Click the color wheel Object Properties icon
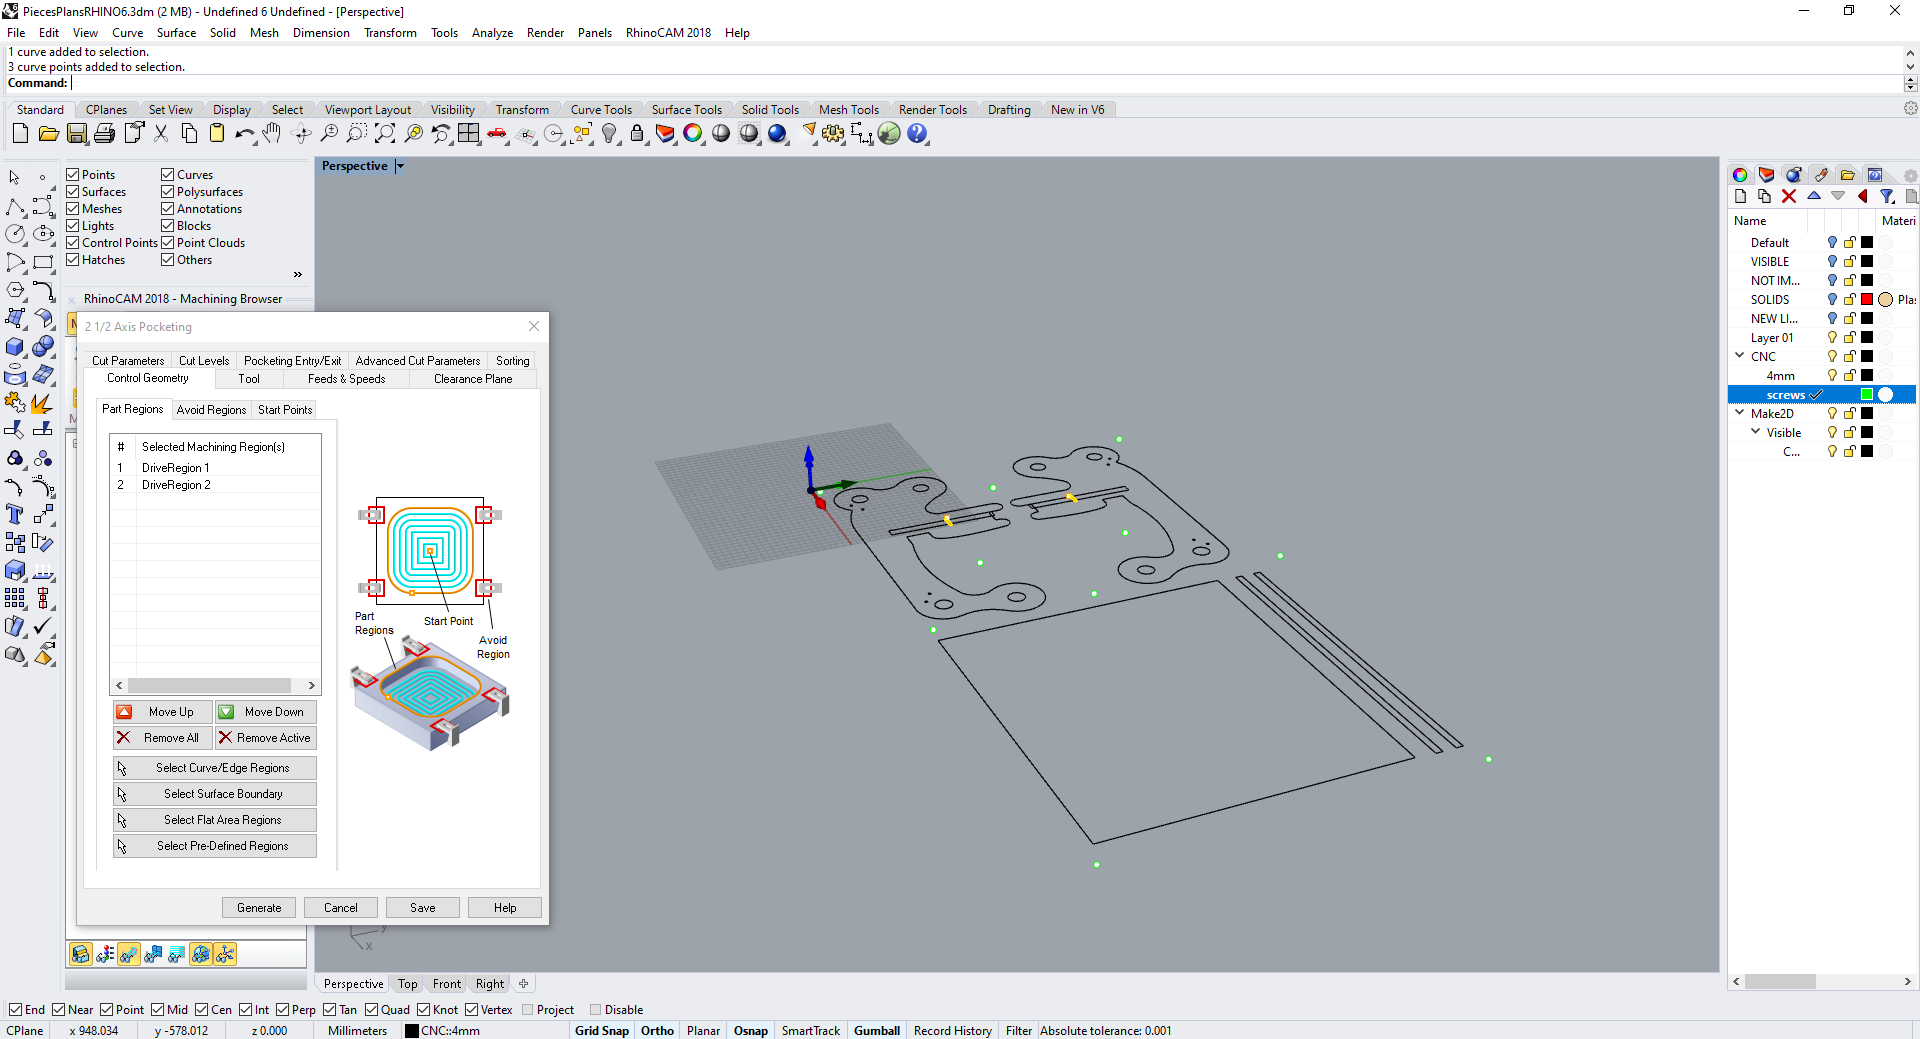Screen dimensions: 1920x1039 [x=693, y=133]
